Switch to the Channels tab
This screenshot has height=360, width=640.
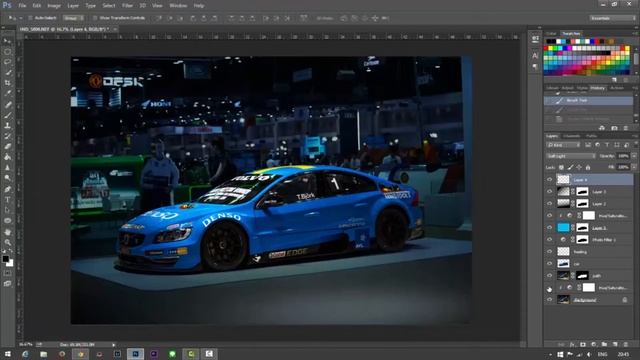tap(571, 136)
